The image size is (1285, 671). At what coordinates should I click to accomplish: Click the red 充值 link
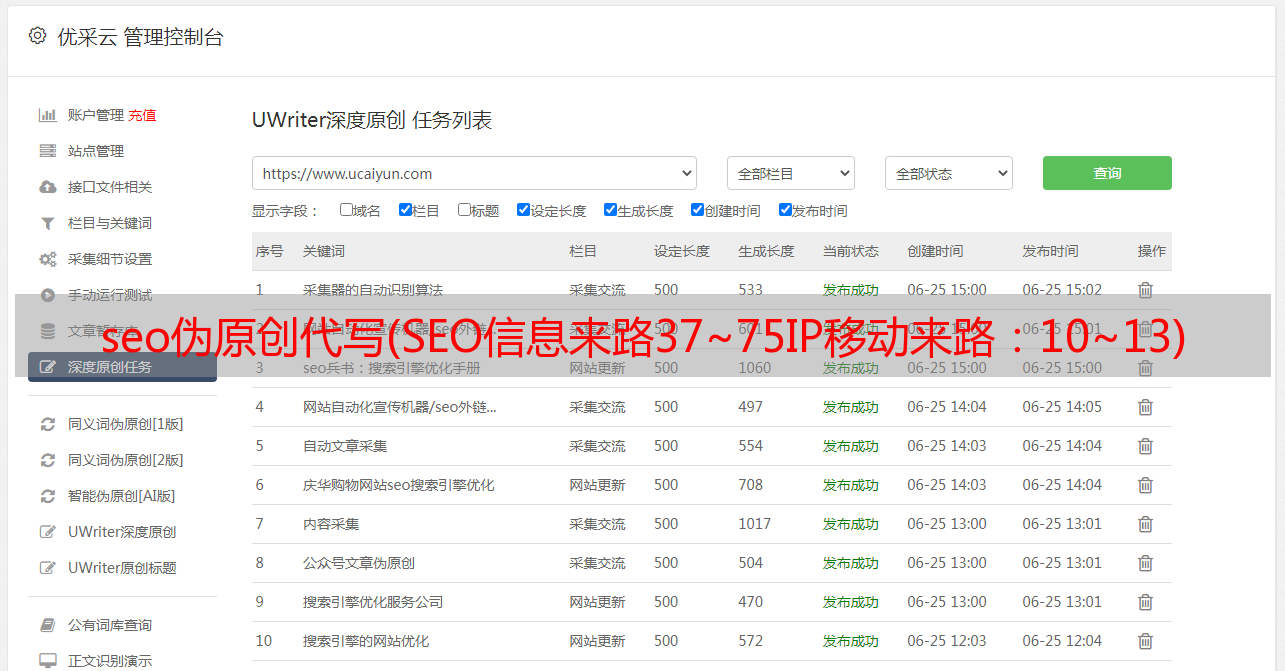tap(142, 115)
